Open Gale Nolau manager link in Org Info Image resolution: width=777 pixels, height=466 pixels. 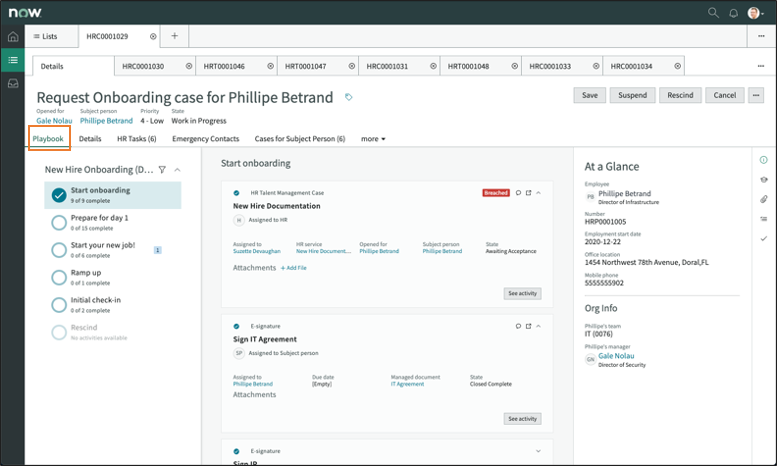(616, 356)
